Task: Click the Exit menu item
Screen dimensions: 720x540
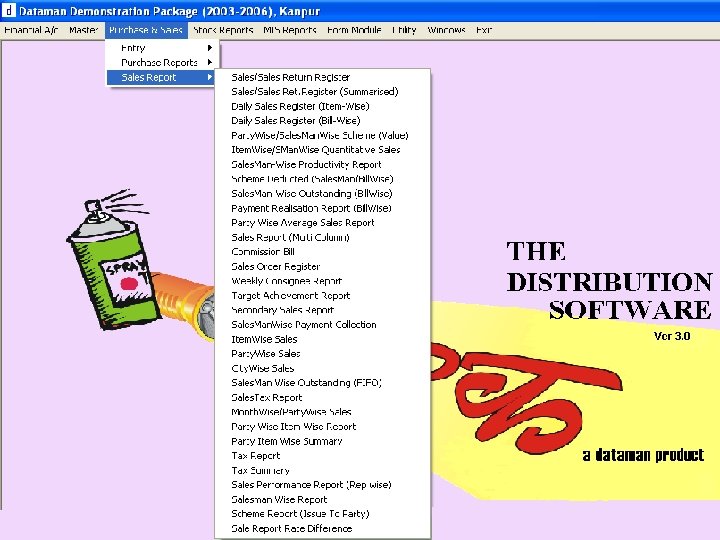Action: pos(484,30)
